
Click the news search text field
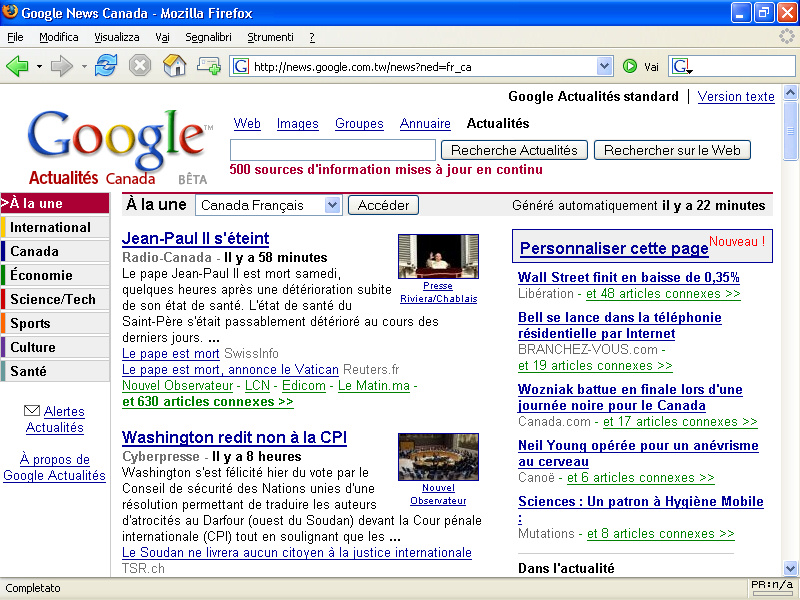[x=333, y=150]
